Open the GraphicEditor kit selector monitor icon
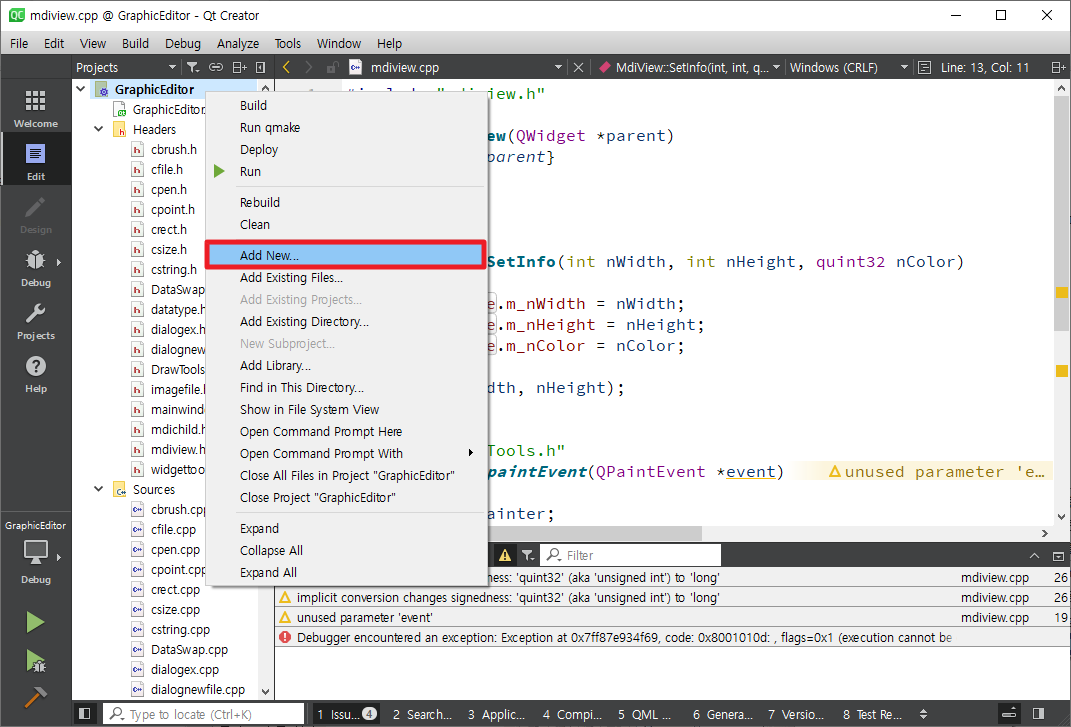1071x727 pixels. click(x=36, y=552)
